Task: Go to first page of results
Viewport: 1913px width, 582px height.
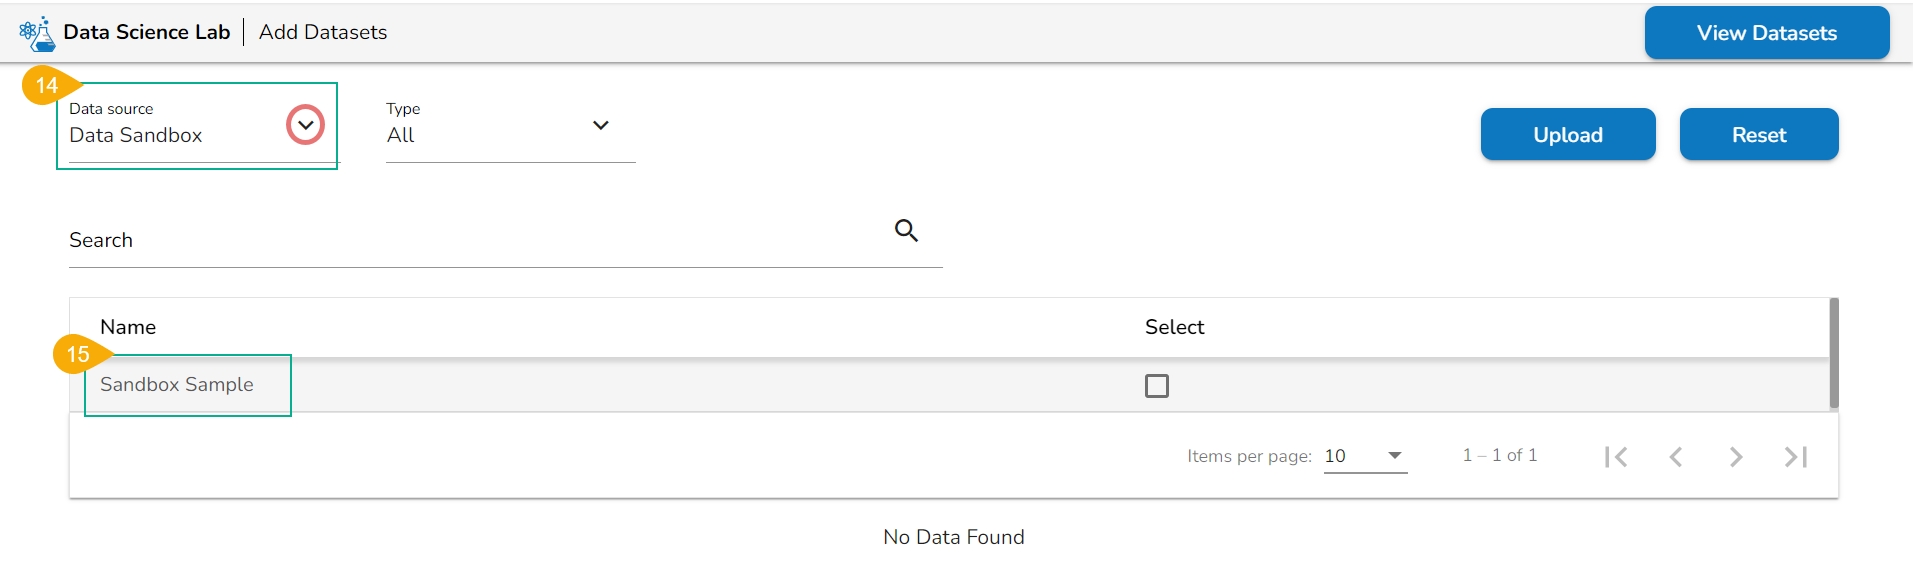Action: point(1615,457)
